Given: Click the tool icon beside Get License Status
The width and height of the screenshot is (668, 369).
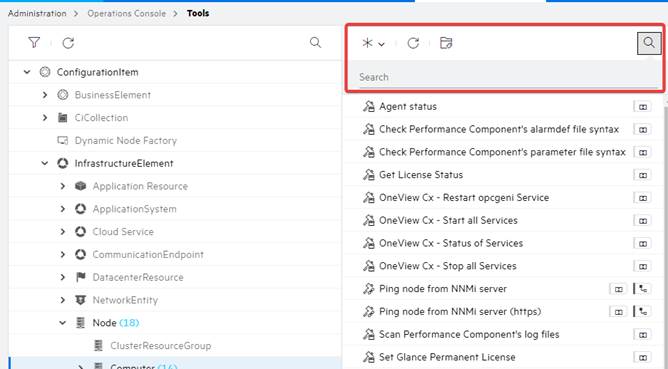Looking at the screenshot, I should 369,175.
